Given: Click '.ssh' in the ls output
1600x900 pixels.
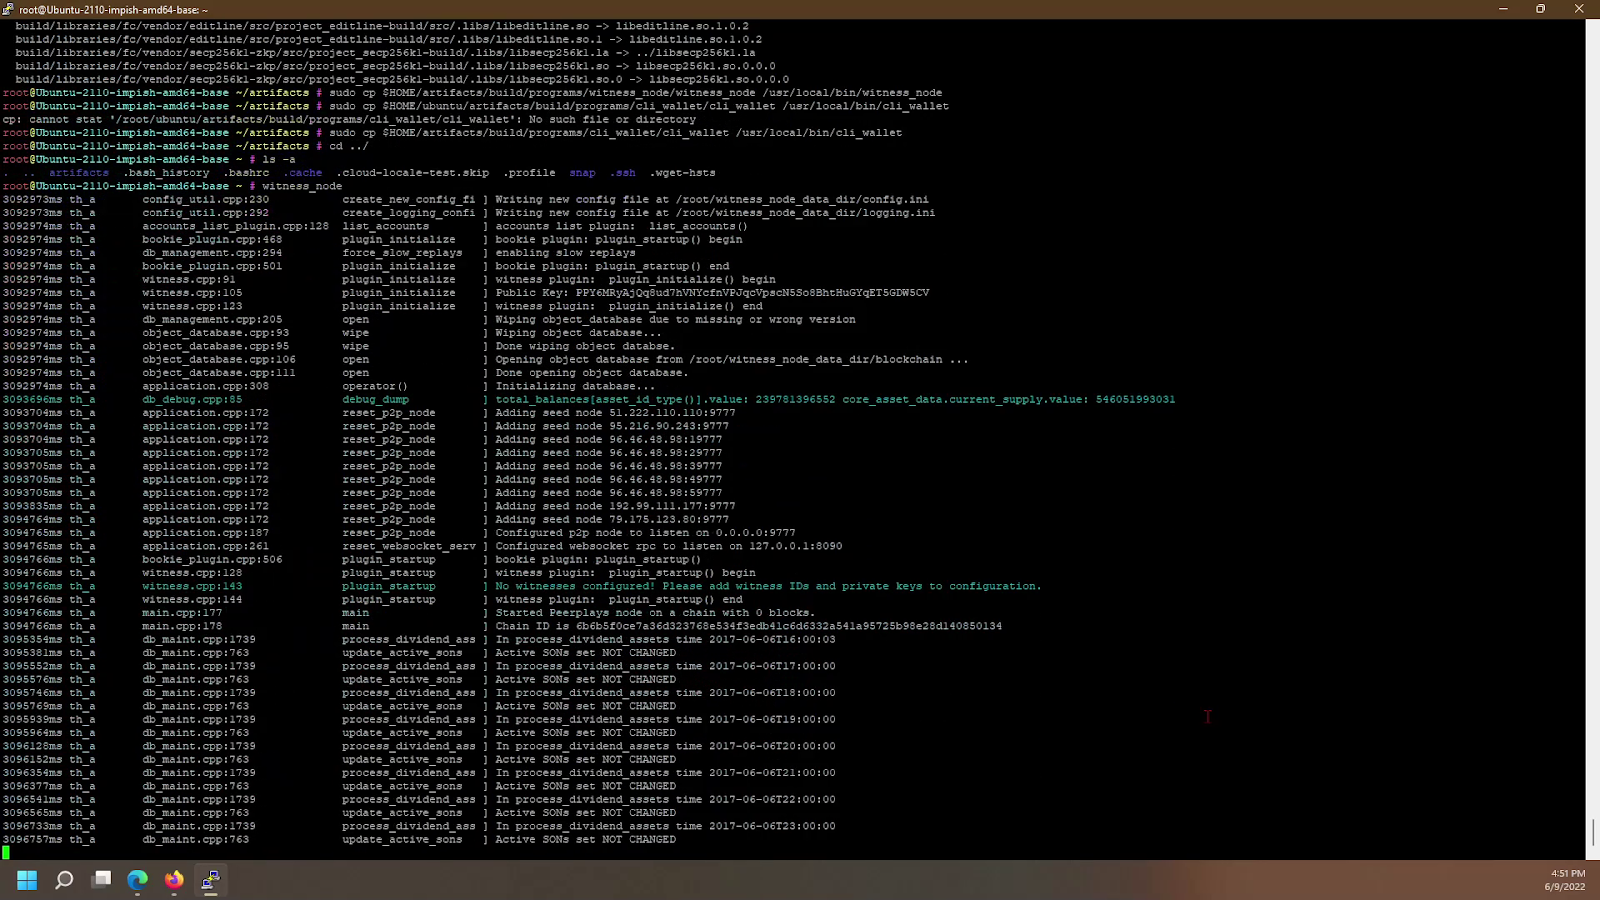Looking at the screenshot, I should click(622, 173).
